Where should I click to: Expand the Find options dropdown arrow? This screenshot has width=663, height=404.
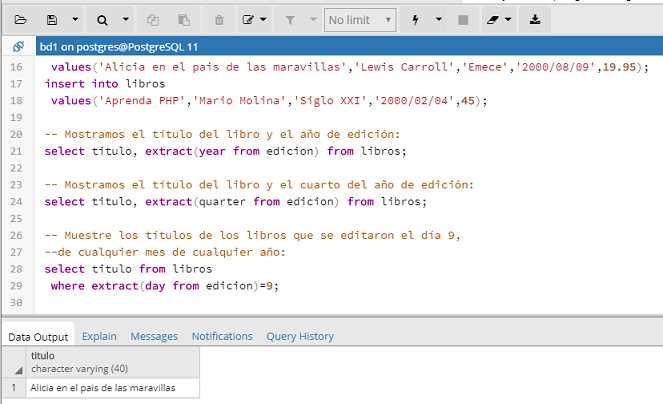coord(125,19)
